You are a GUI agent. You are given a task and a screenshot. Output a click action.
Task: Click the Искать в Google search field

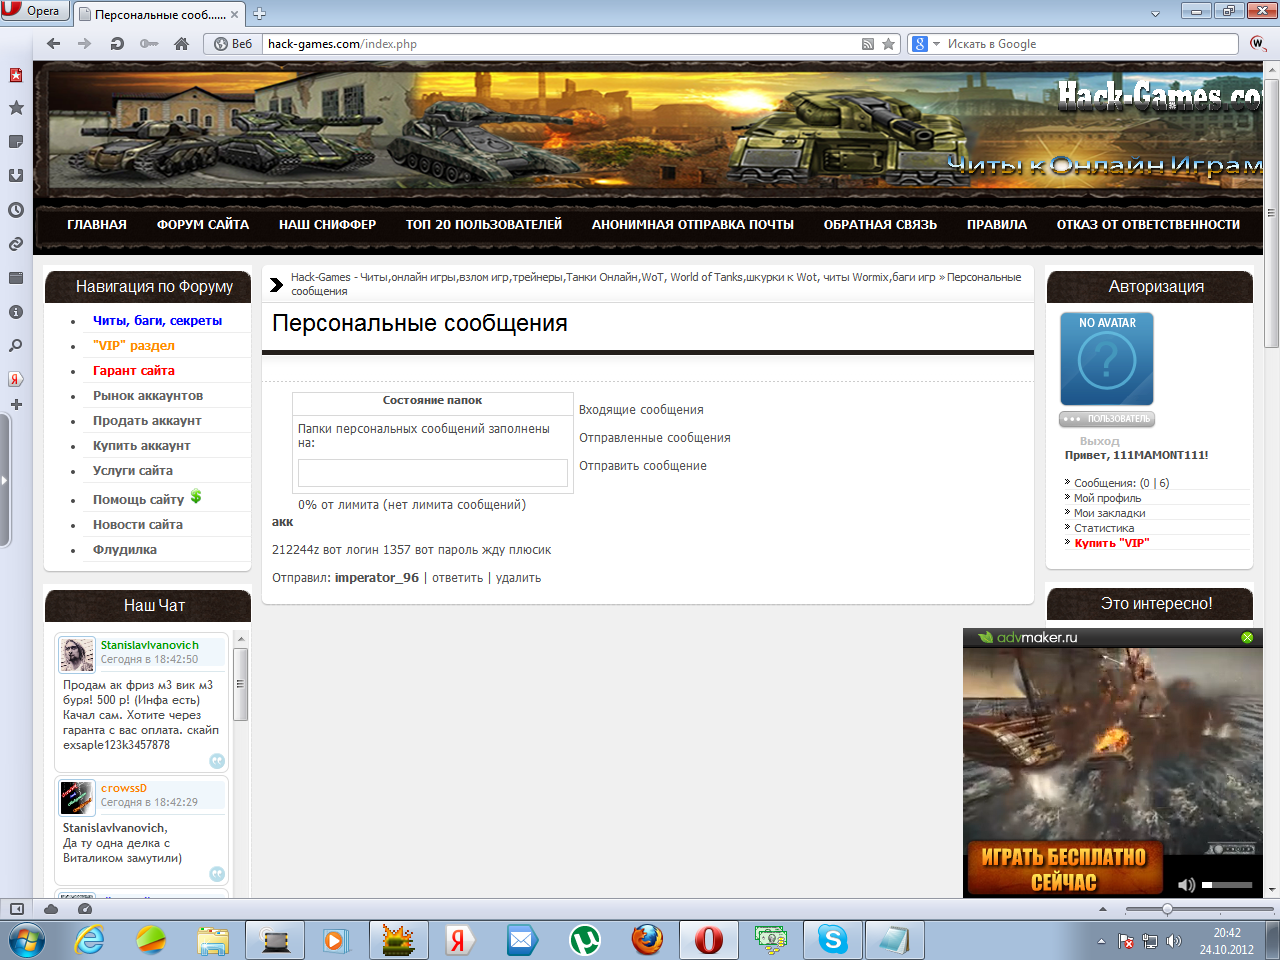[1090, 44]
